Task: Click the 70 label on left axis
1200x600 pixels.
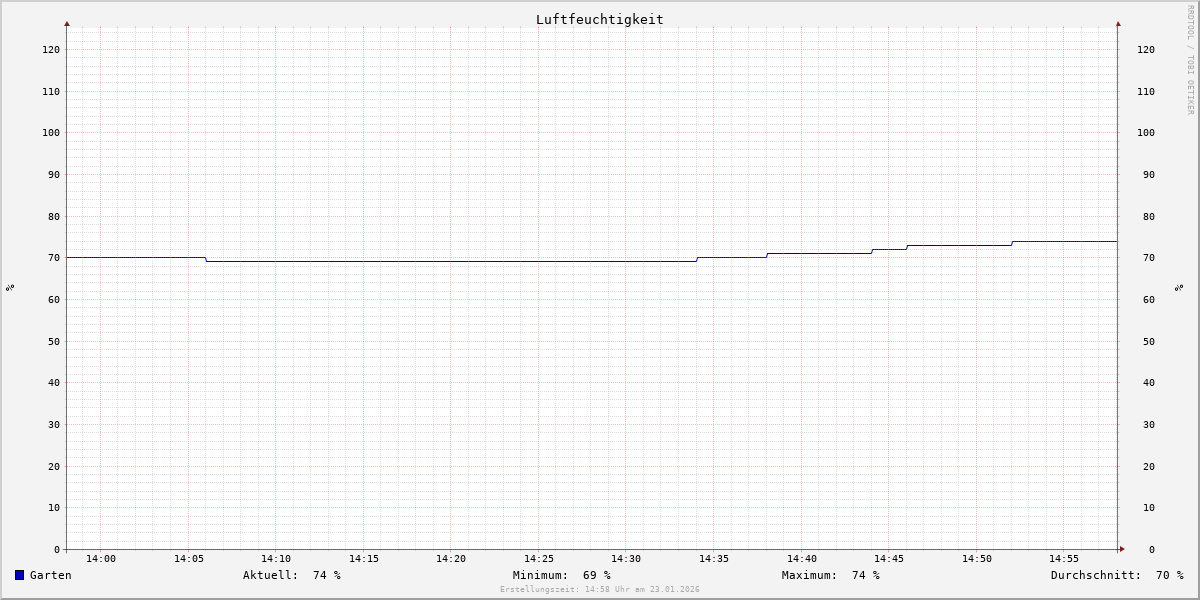Action: coord(54,258)
